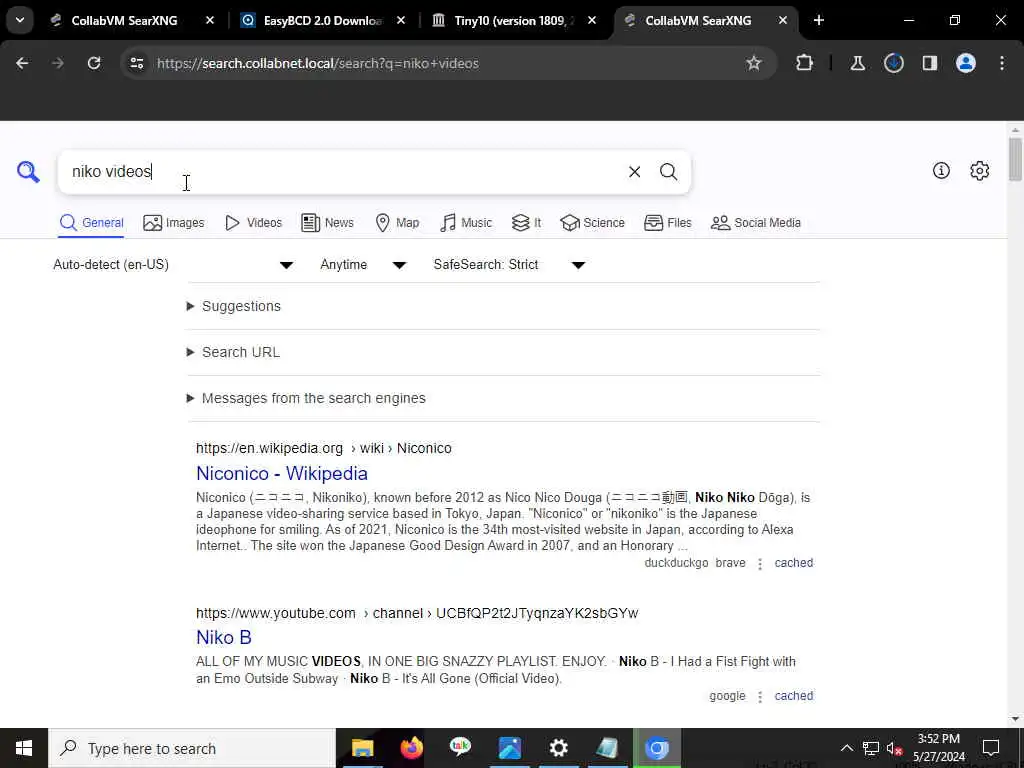
Task: Click into the niko videos search field
Action: coord(343,172)
